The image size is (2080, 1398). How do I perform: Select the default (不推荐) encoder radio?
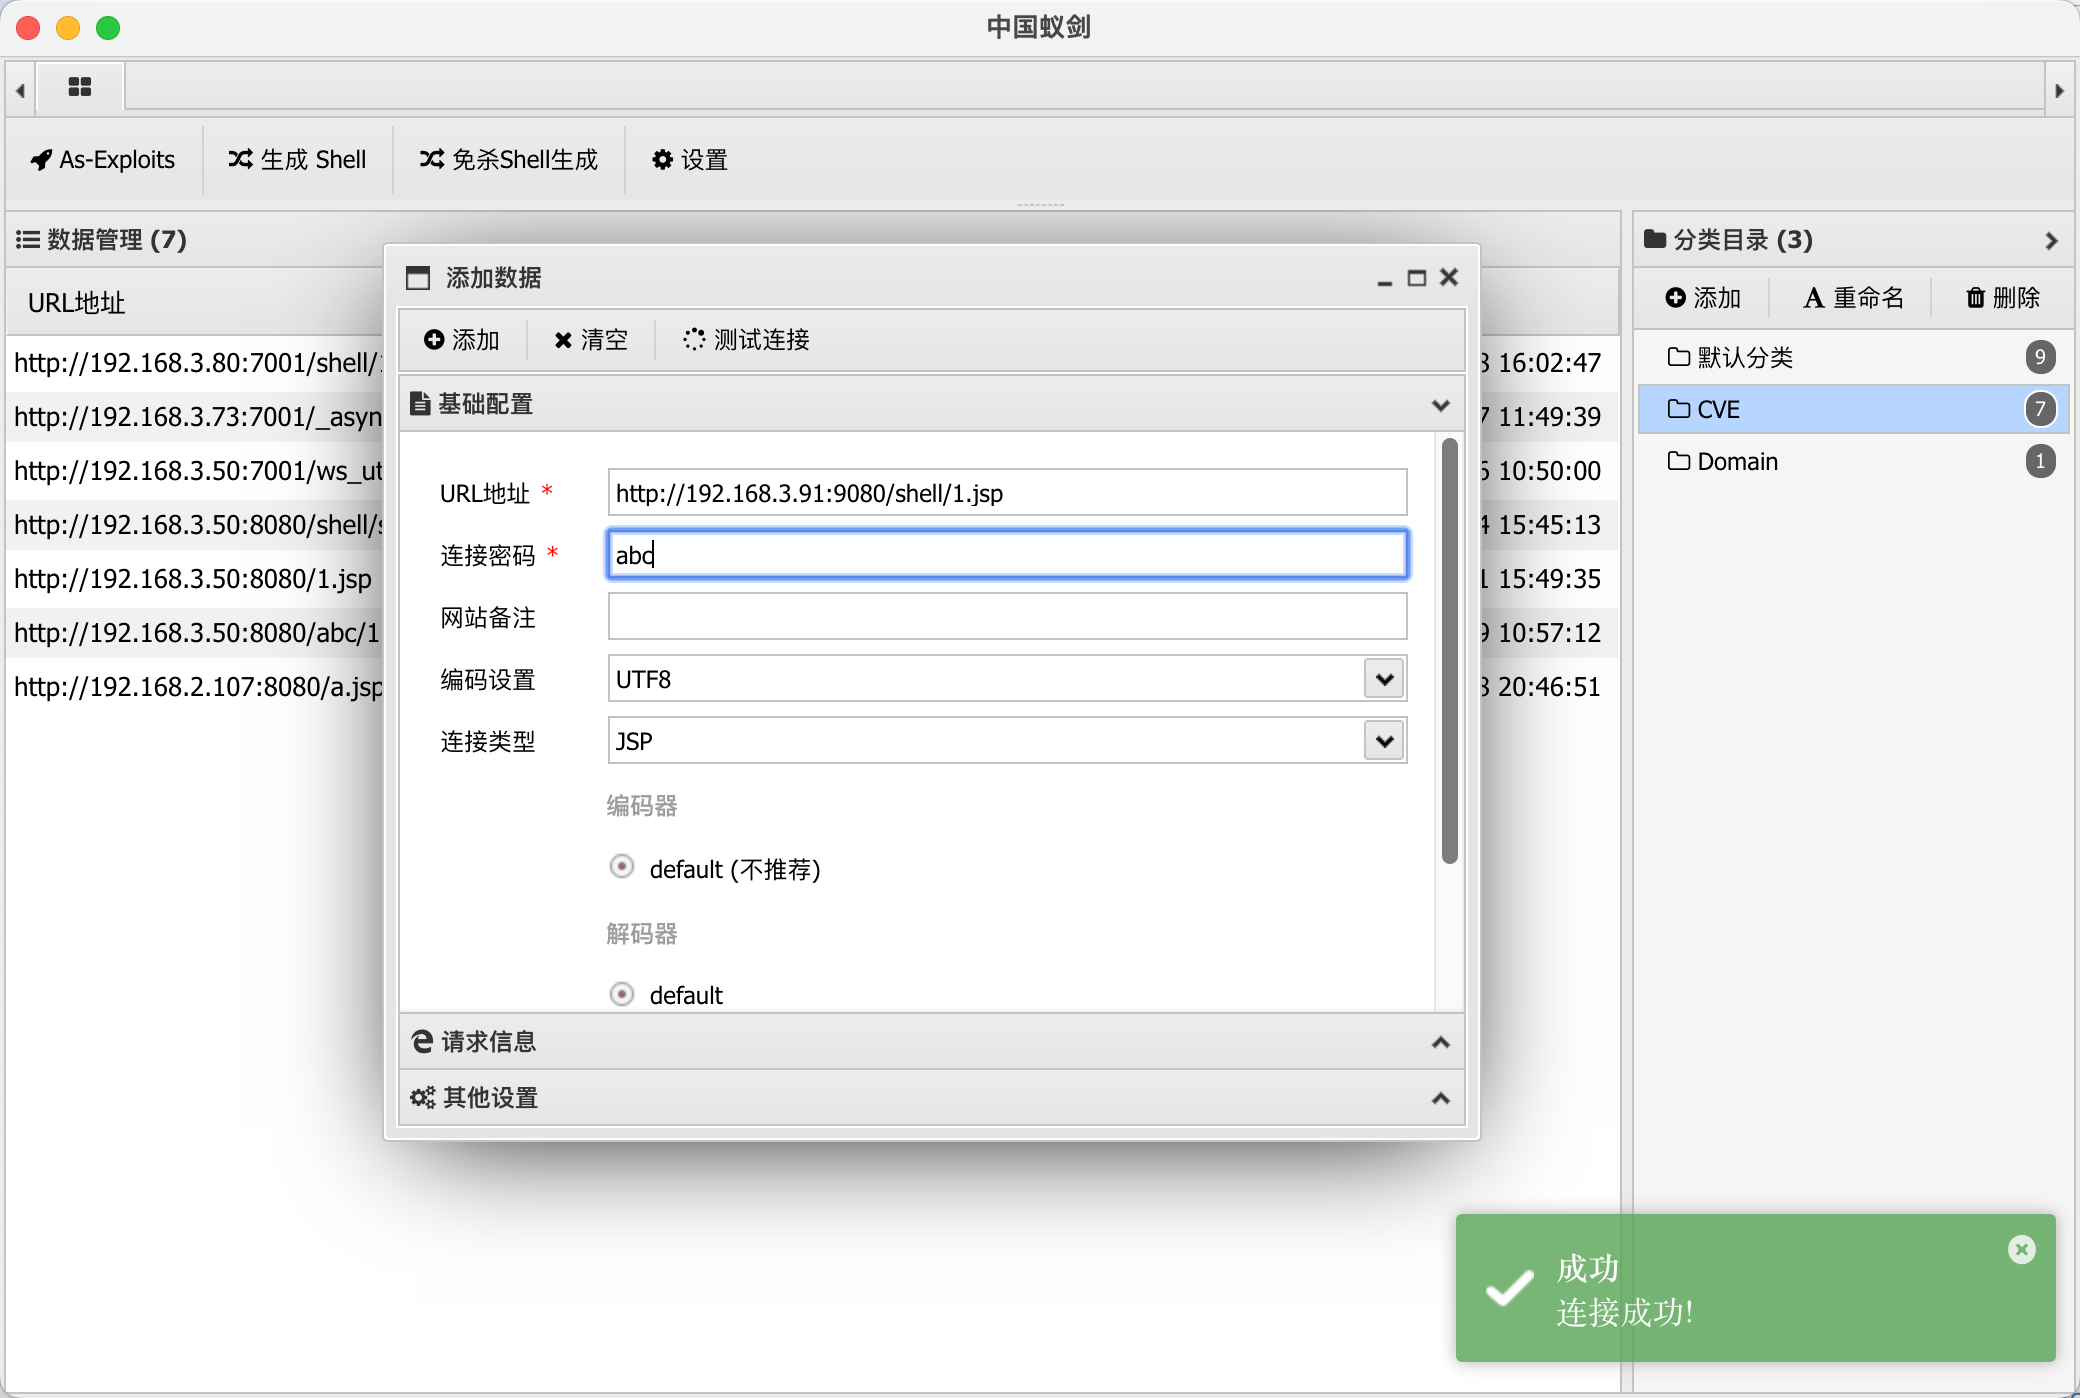(x=622, y=867)
